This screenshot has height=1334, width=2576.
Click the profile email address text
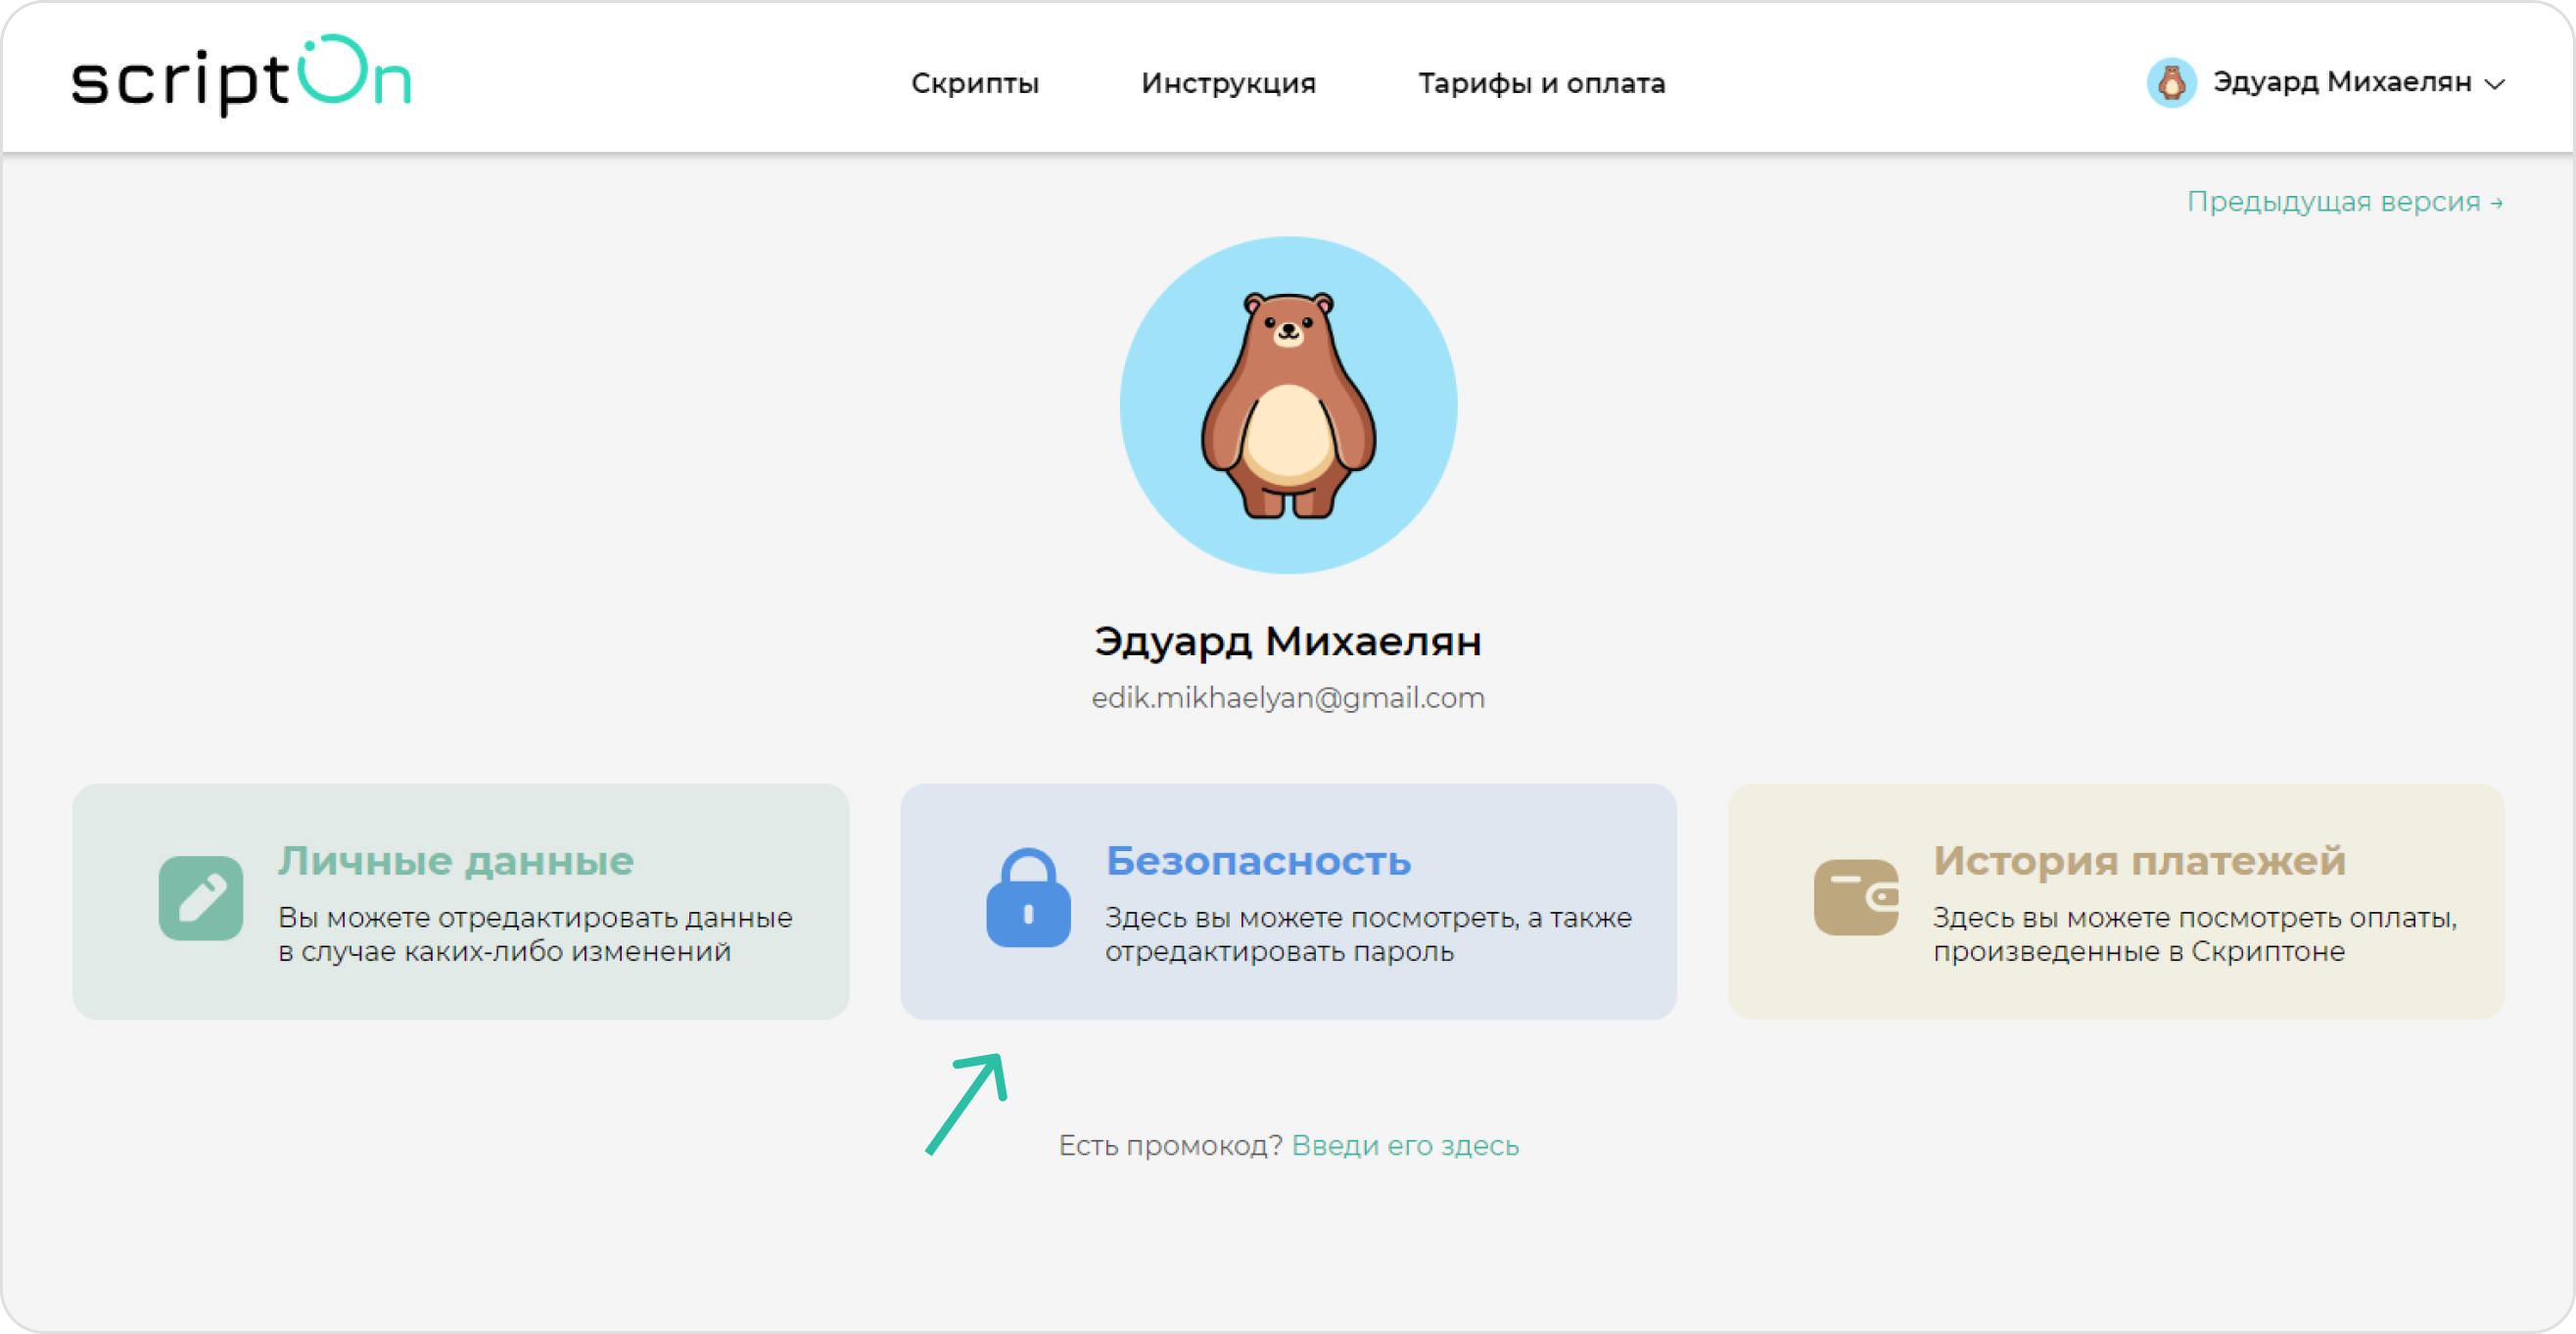(x=1288, y=698)
